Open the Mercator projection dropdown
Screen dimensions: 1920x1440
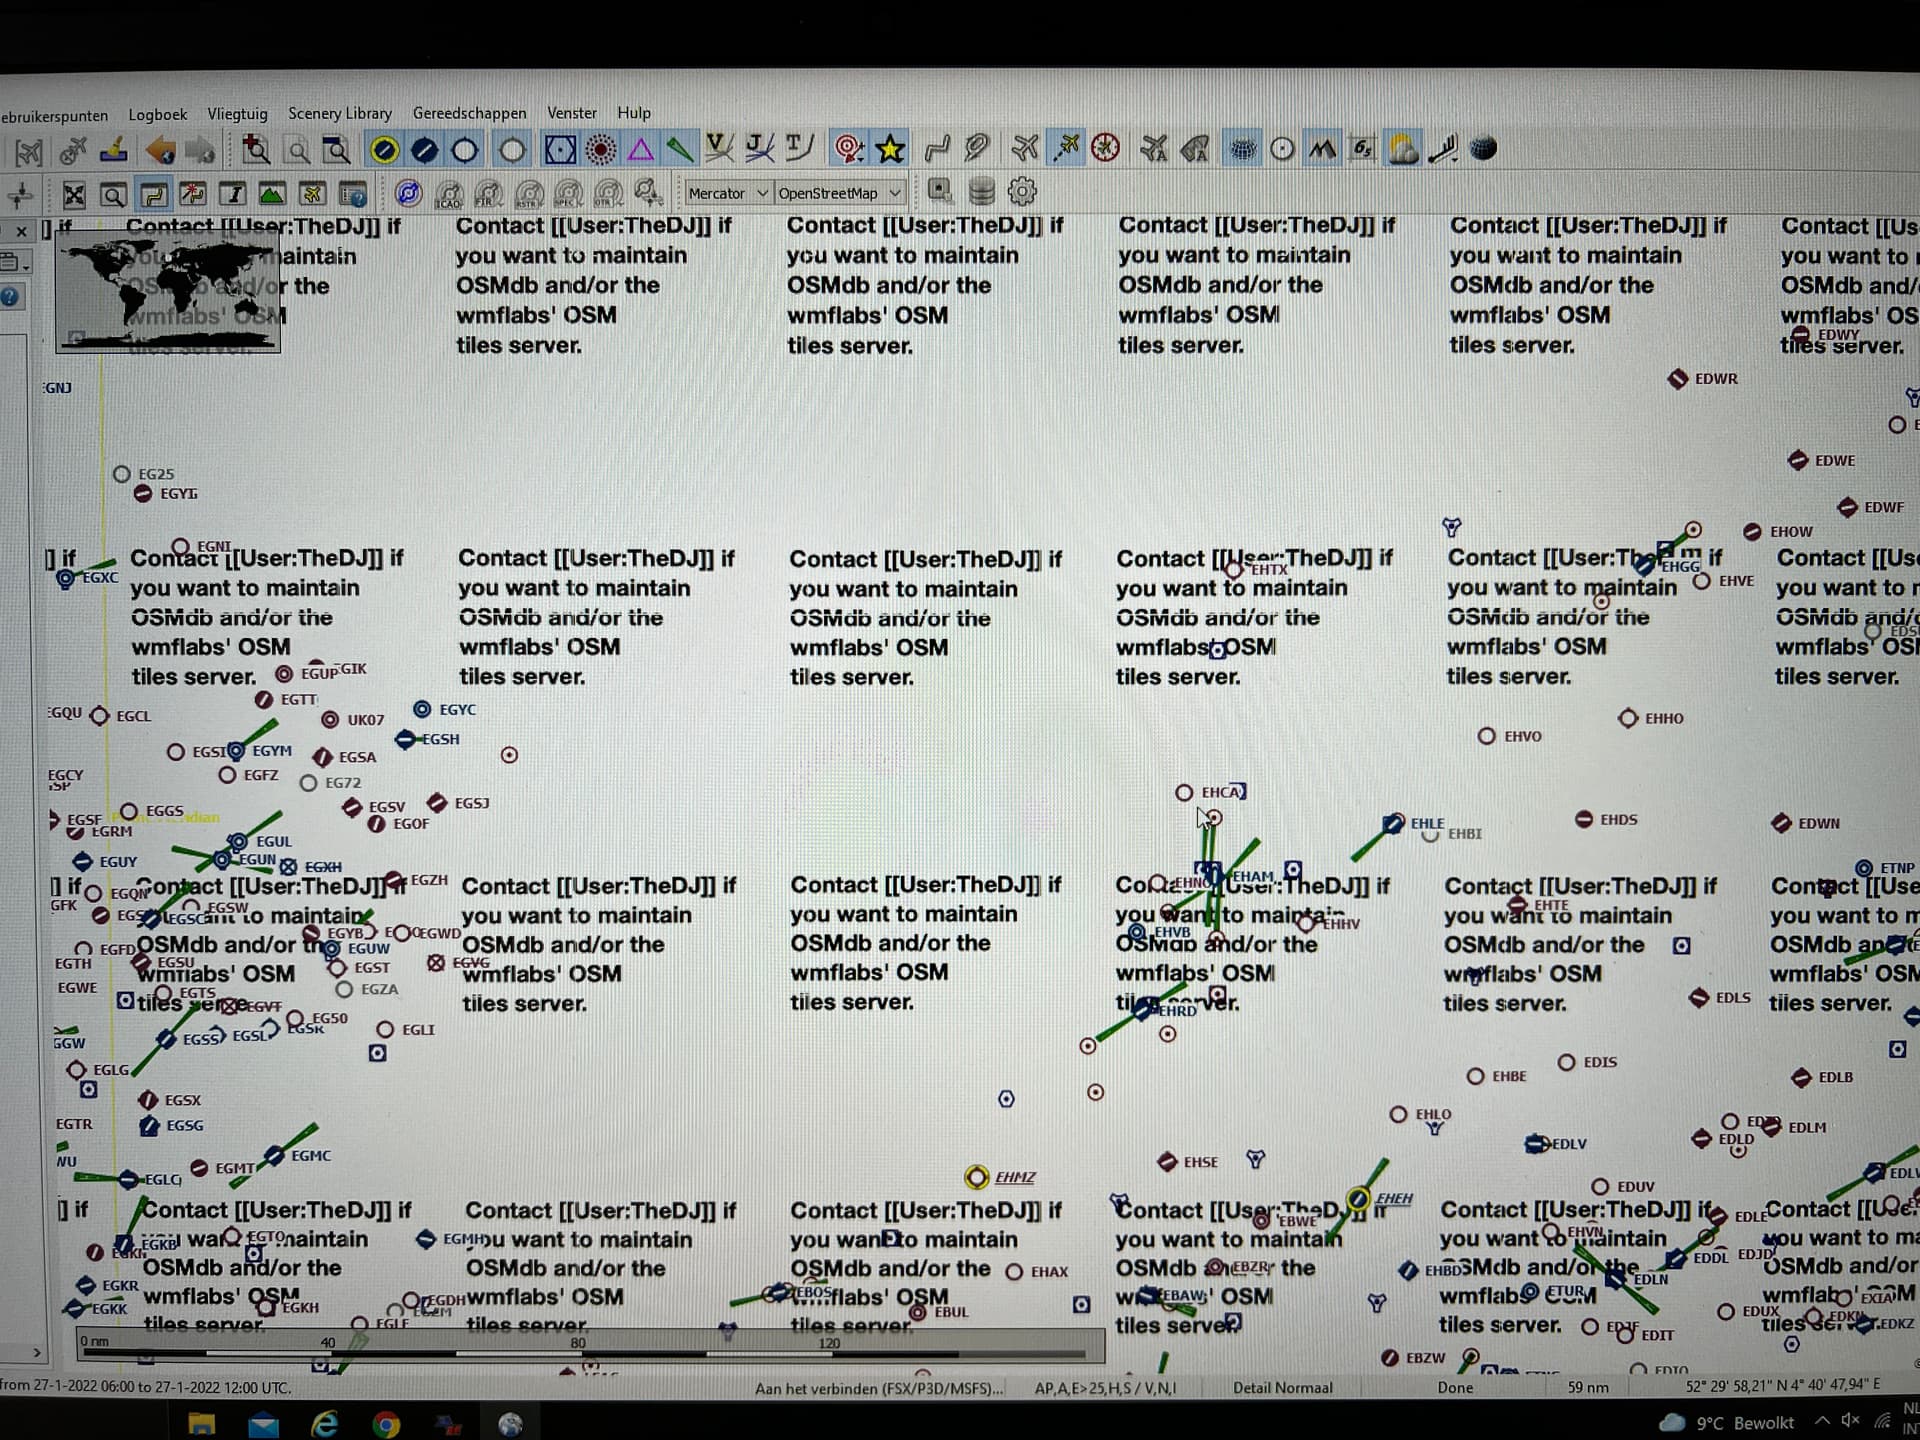coord(727,193)
